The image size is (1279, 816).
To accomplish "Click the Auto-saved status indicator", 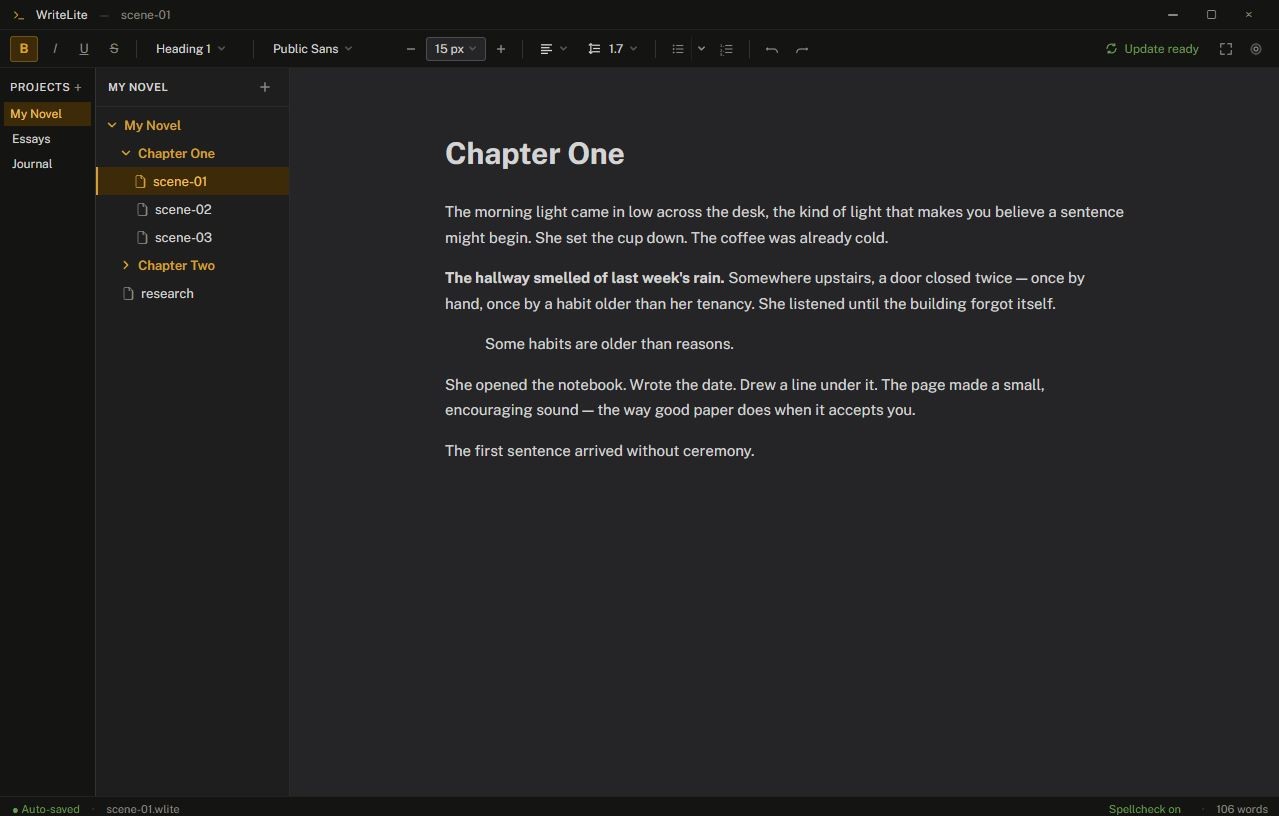I will pos(46,809).
